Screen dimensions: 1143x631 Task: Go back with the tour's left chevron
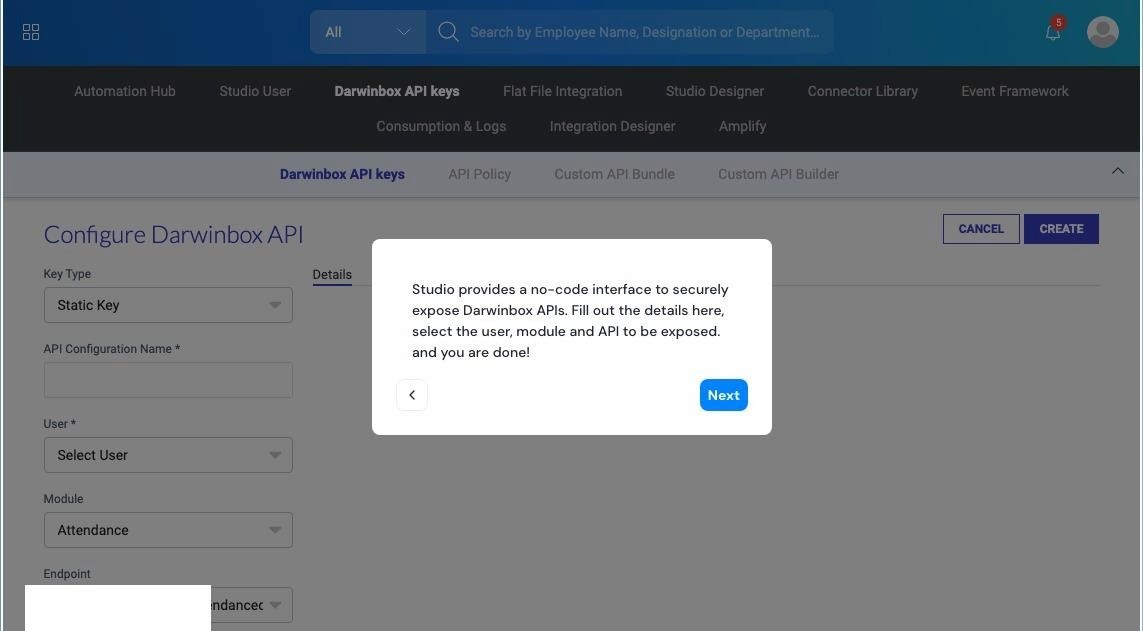[412, 395]
